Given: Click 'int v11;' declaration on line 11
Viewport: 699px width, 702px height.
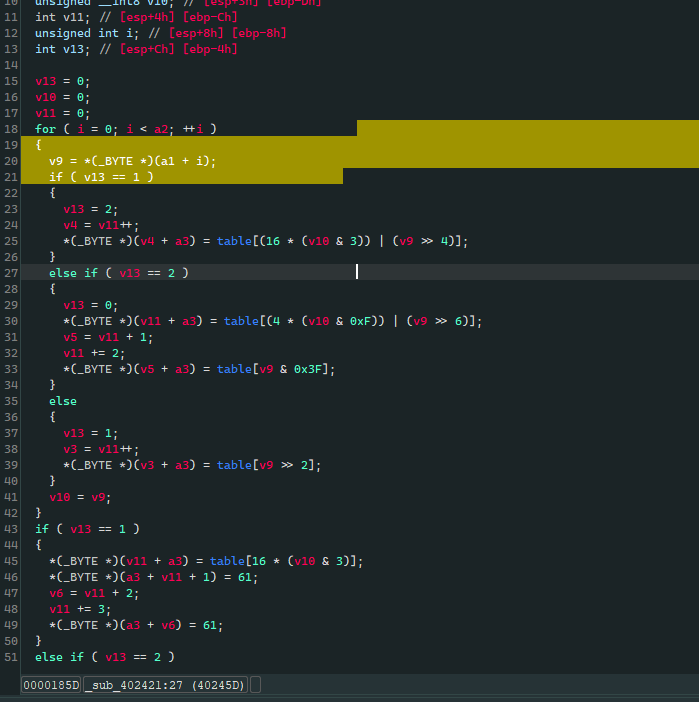Looking at the screenshot, I should (x=63, y=17).
